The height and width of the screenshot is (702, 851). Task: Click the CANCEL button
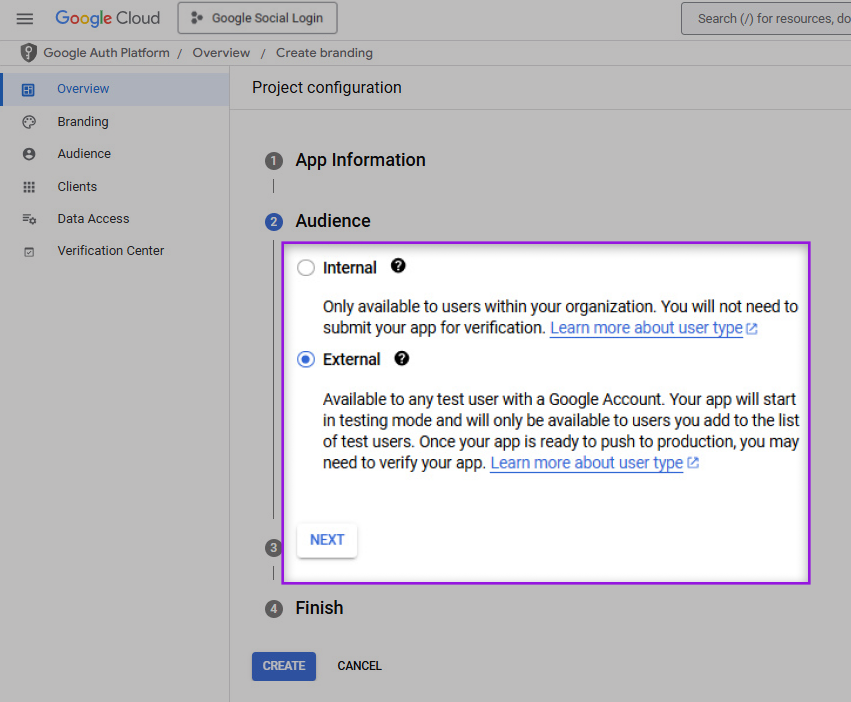[359, 666]
